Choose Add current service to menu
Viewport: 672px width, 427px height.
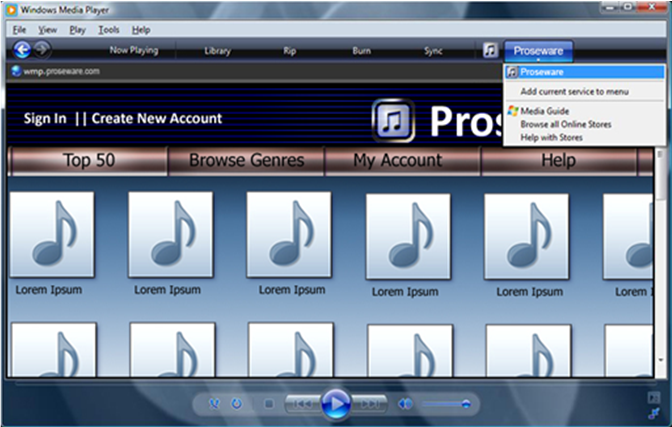[x=574, y=92]
